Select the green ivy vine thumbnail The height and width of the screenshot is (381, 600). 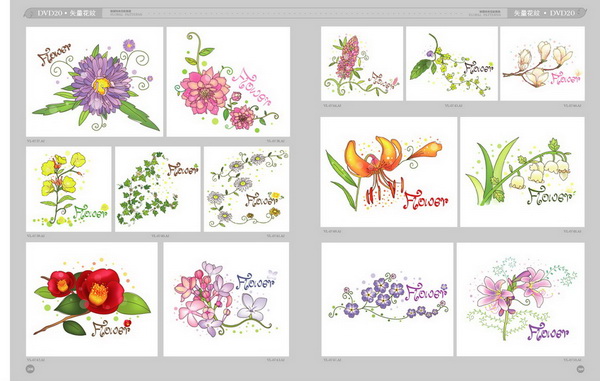158,189
